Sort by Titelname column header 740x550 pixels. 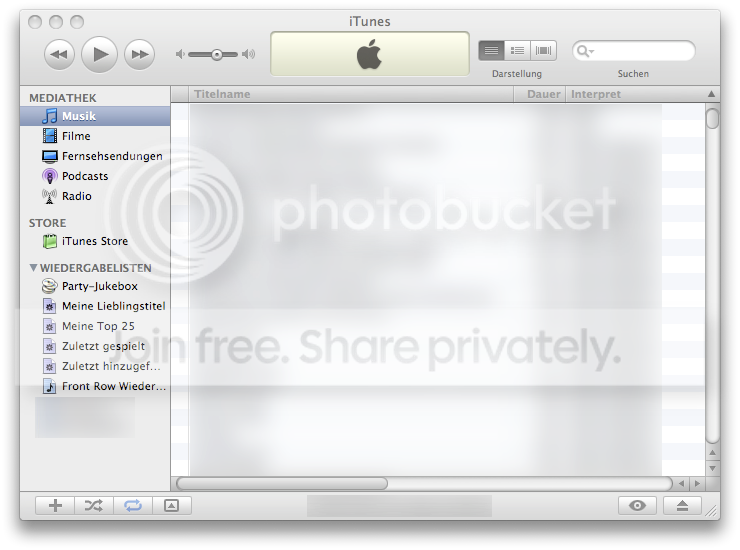(351, 94)
